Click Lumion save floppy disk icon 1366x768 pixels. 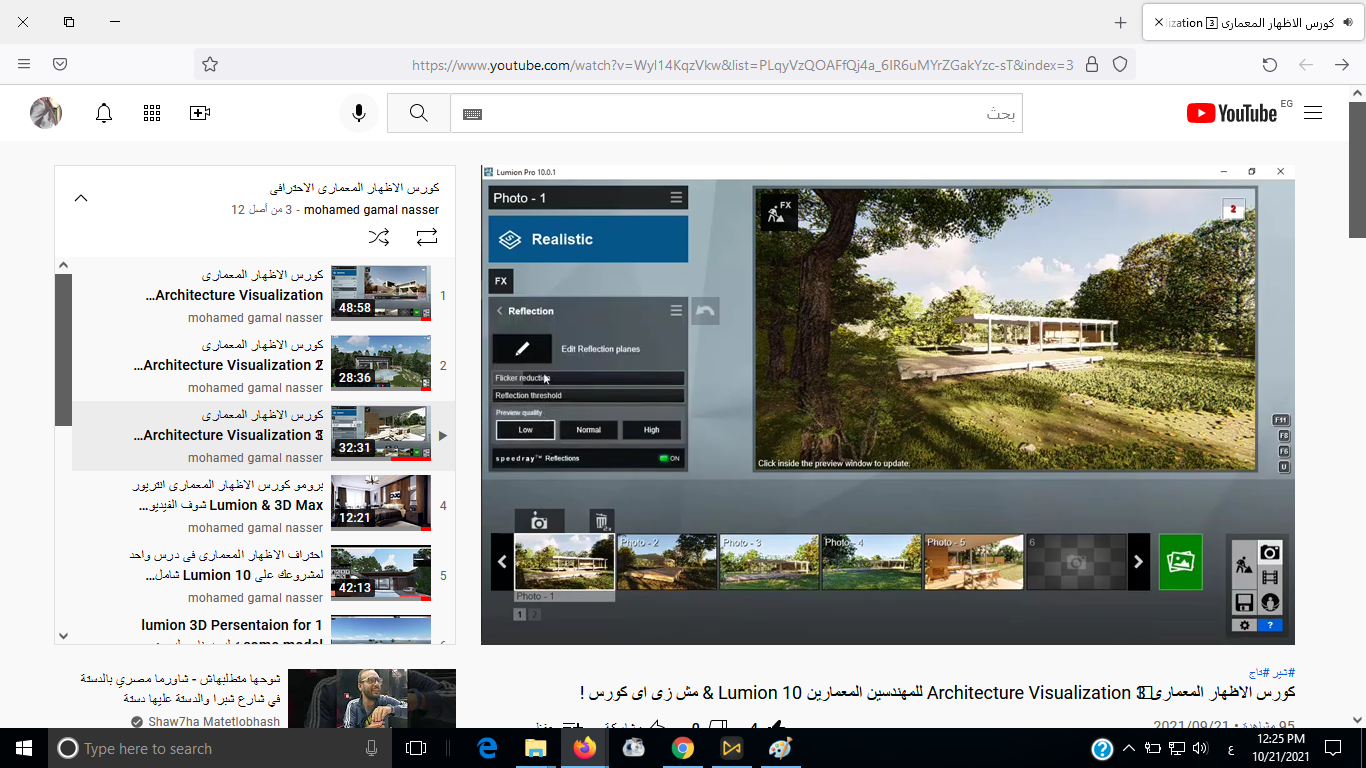point(1244,603)
